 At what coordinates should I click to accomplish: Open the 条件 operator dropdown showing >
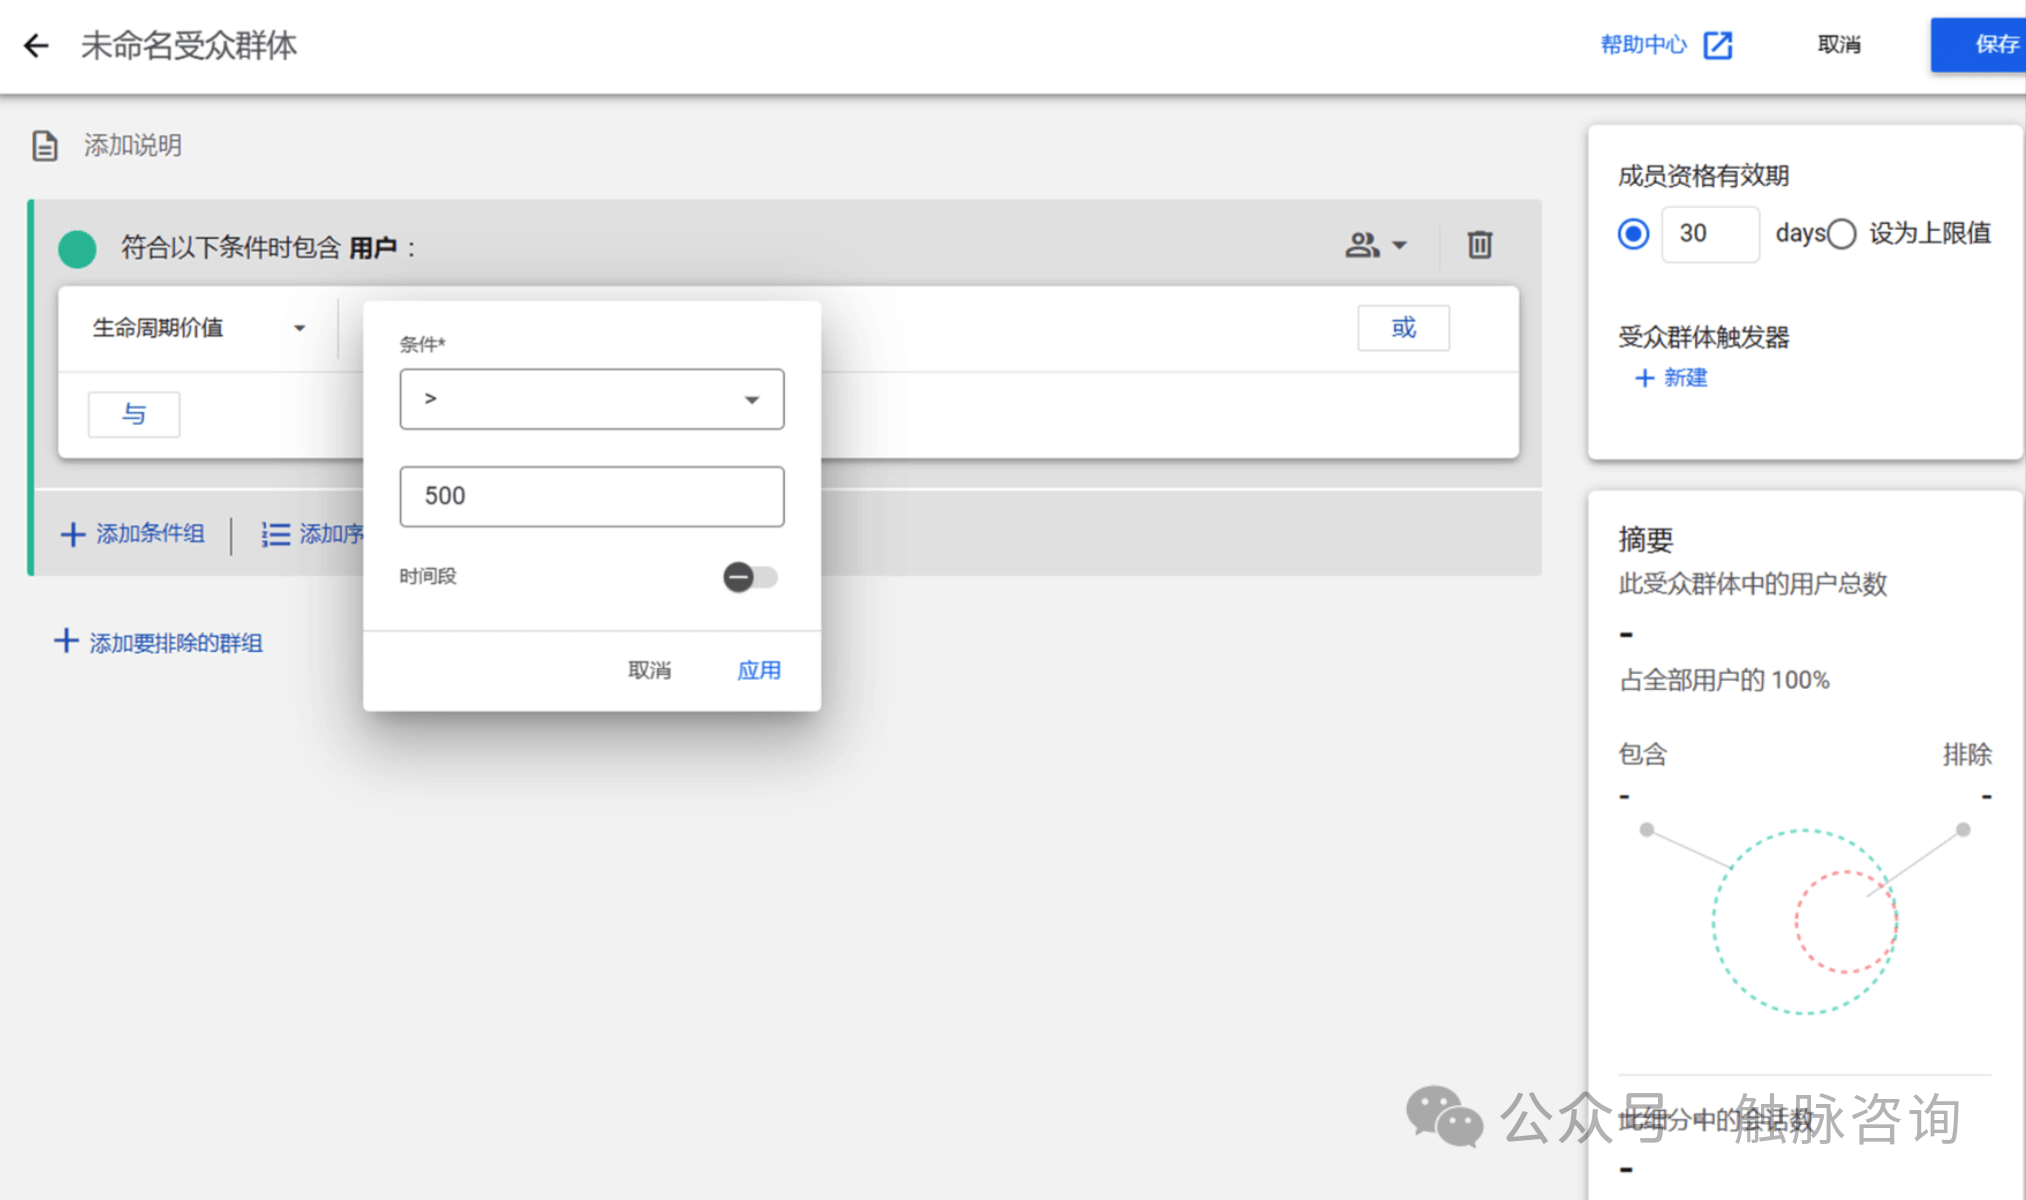click(592, 399)
